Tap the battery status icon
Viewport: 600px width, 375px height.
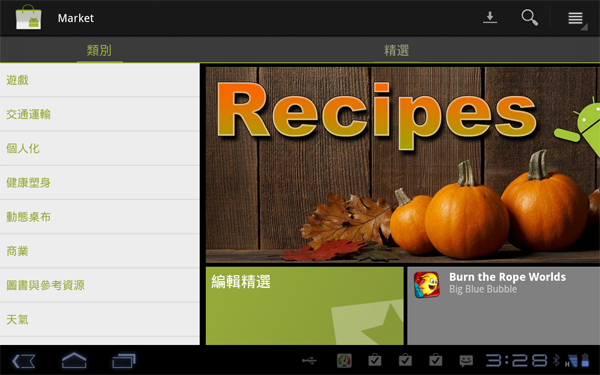585,360
